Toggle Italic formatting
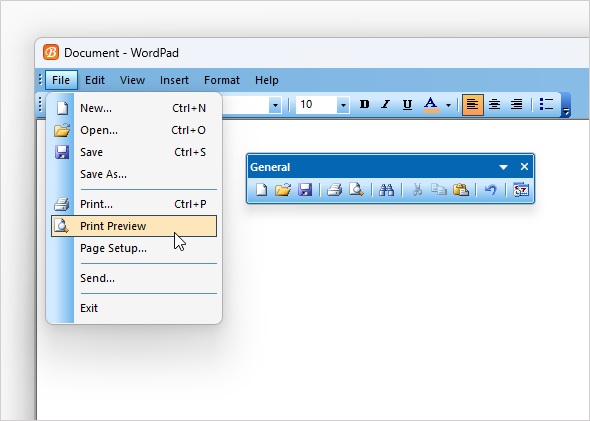 pos(385,104)
